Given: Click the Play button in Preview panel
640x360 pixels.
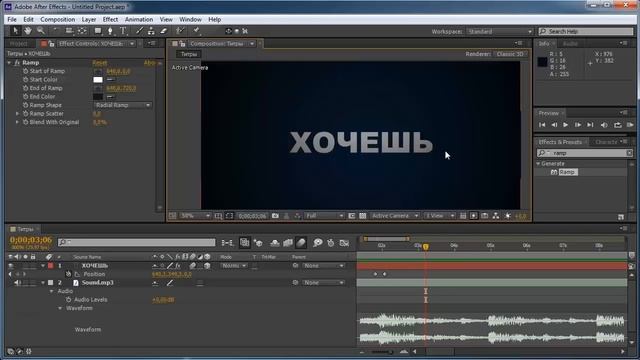Looking at the screenshot, I should coord(565,125).
